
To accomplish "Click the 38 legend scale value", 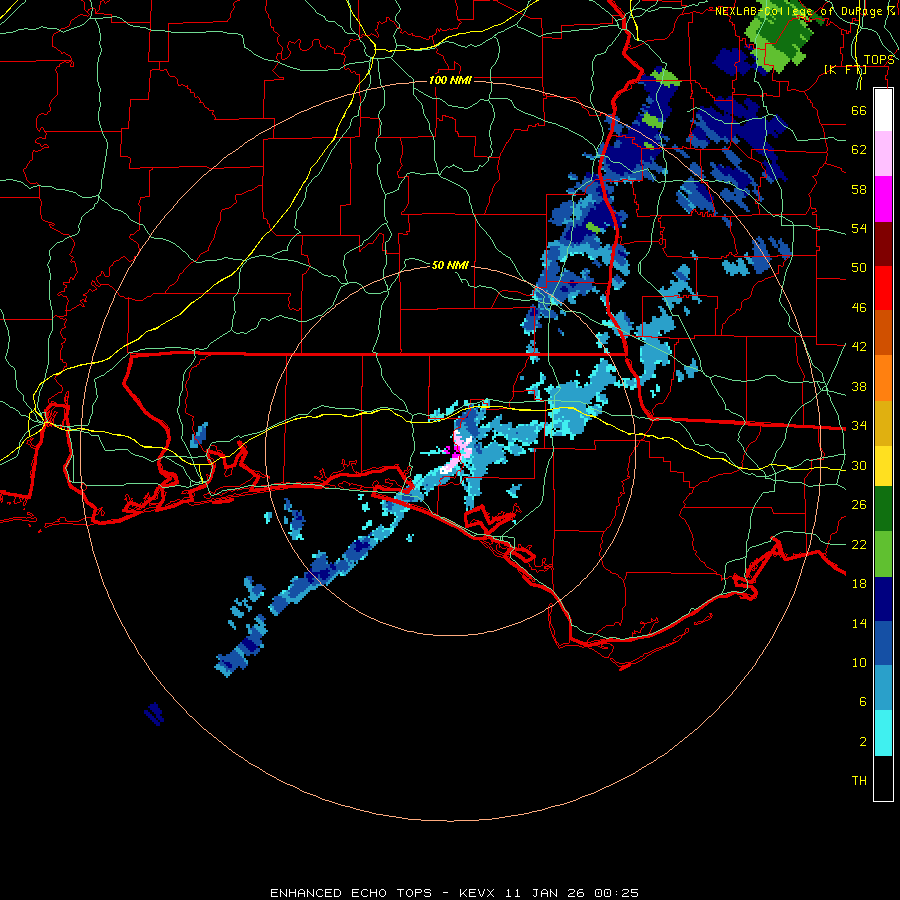I will click(859, 386).
